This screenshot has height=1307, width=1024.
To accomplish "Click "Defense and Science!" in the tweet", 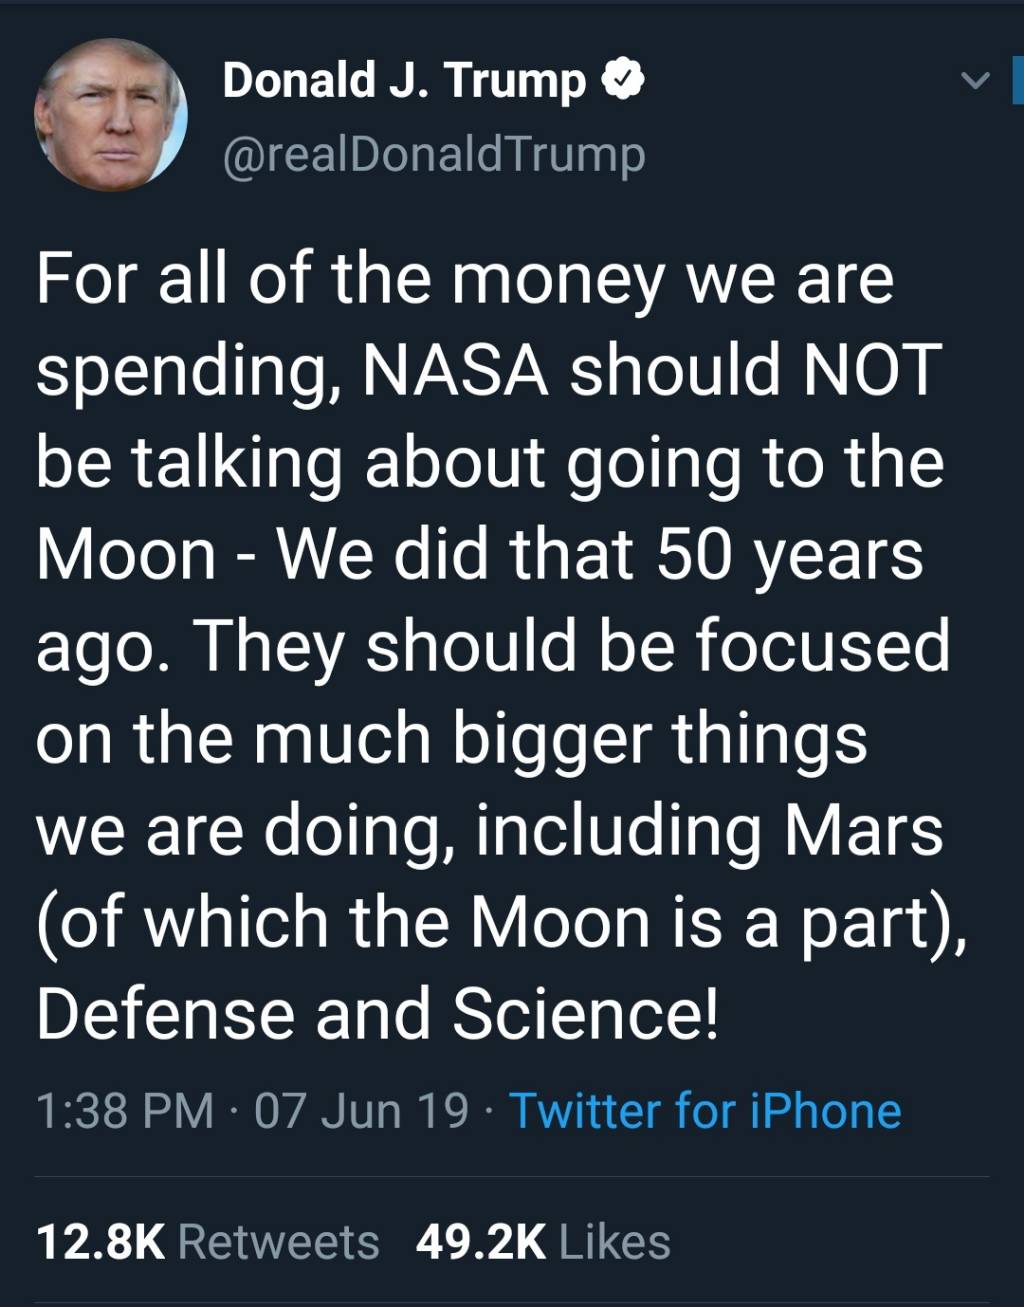I will click(377, 1013).
